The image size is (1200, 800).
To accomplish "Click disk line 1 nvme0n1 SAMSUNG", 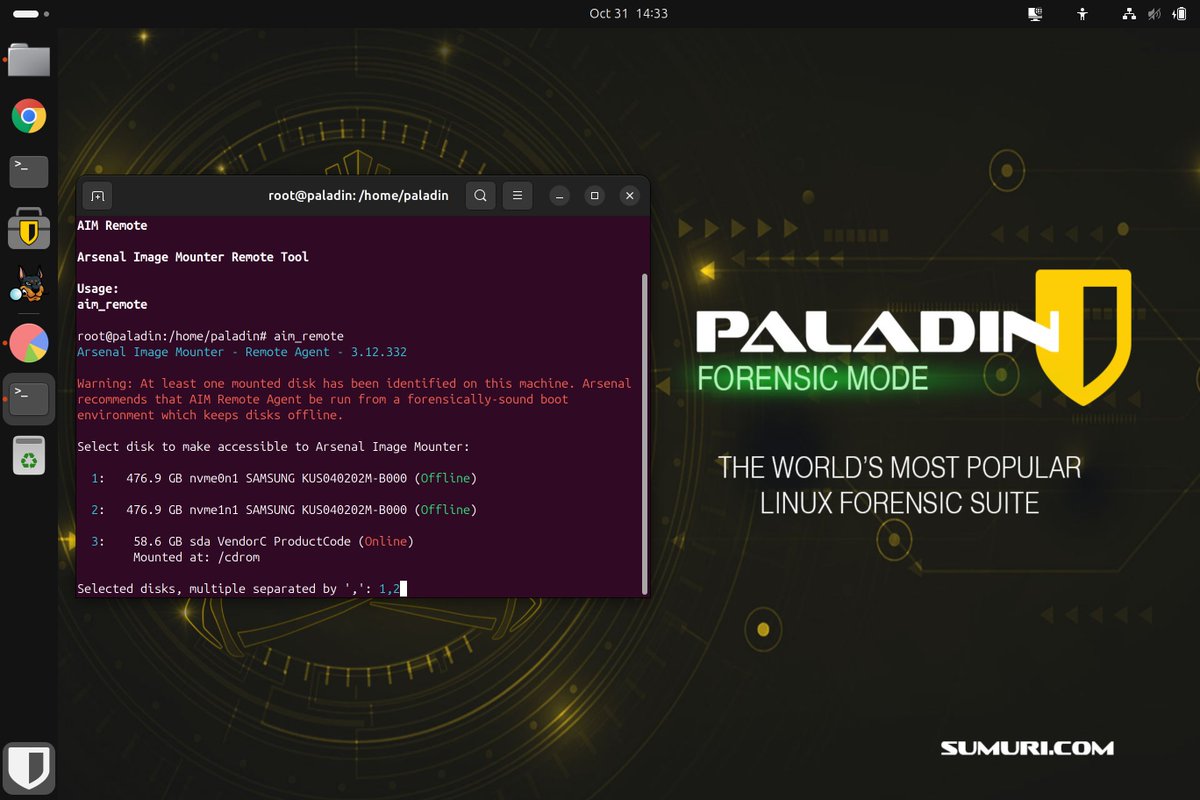I will [283, 478].
